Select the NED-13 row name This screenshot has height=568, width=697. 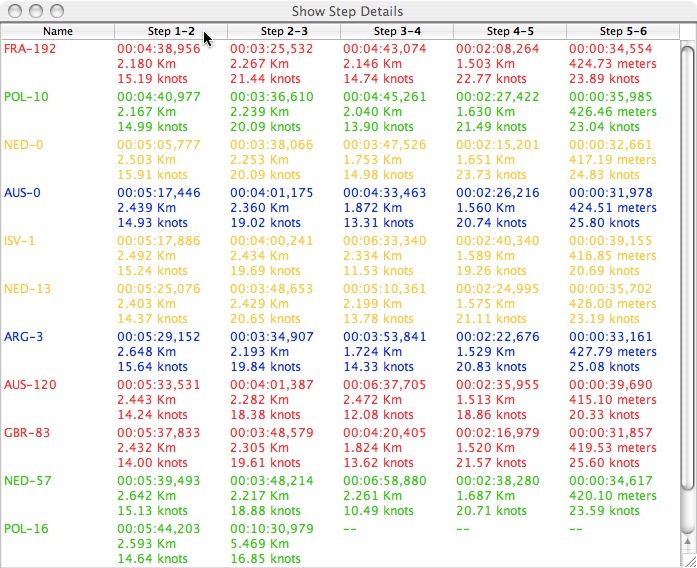[x=28, y=288]
